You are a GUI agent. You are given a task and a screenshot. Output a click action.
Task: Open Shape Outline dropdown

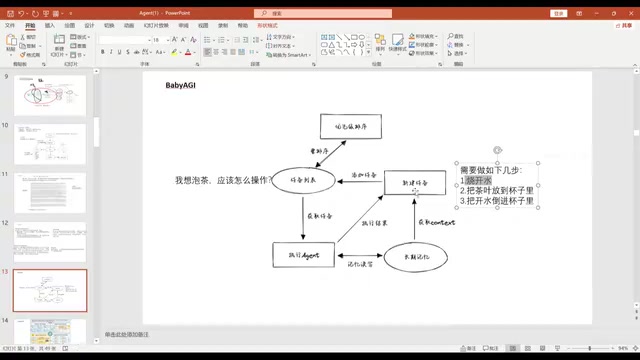[x=423, y=45]
